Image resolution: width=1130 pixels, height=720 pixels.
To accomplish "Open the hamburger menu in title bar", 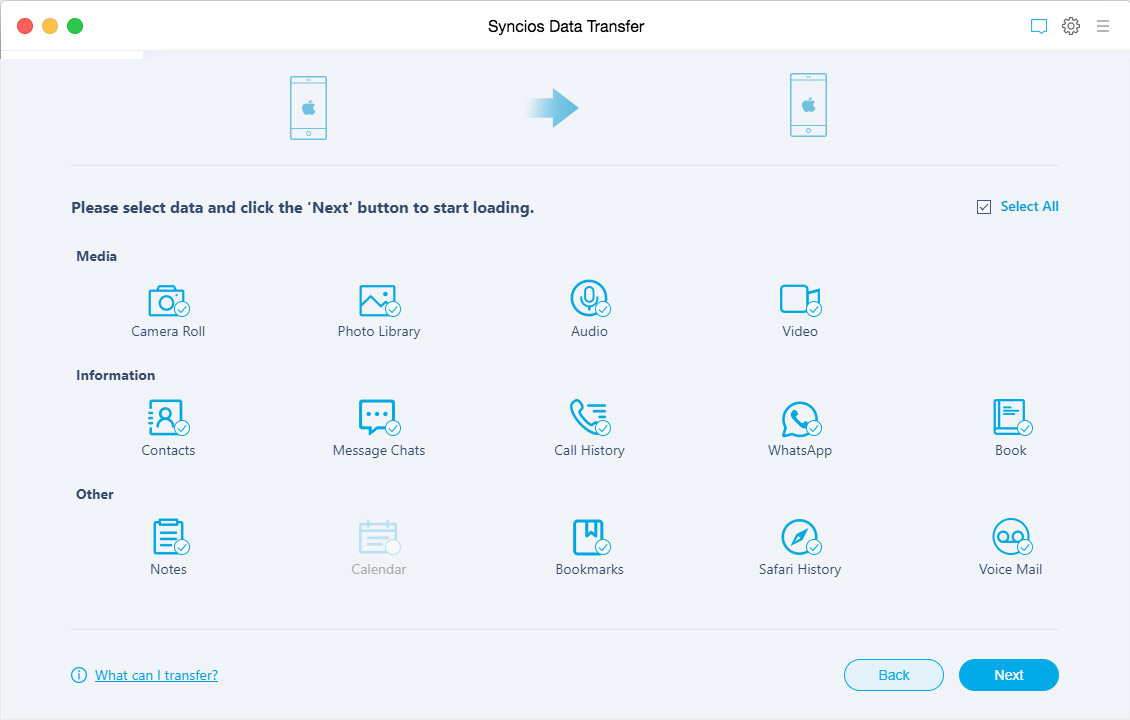I will [x=1103, y=26].
